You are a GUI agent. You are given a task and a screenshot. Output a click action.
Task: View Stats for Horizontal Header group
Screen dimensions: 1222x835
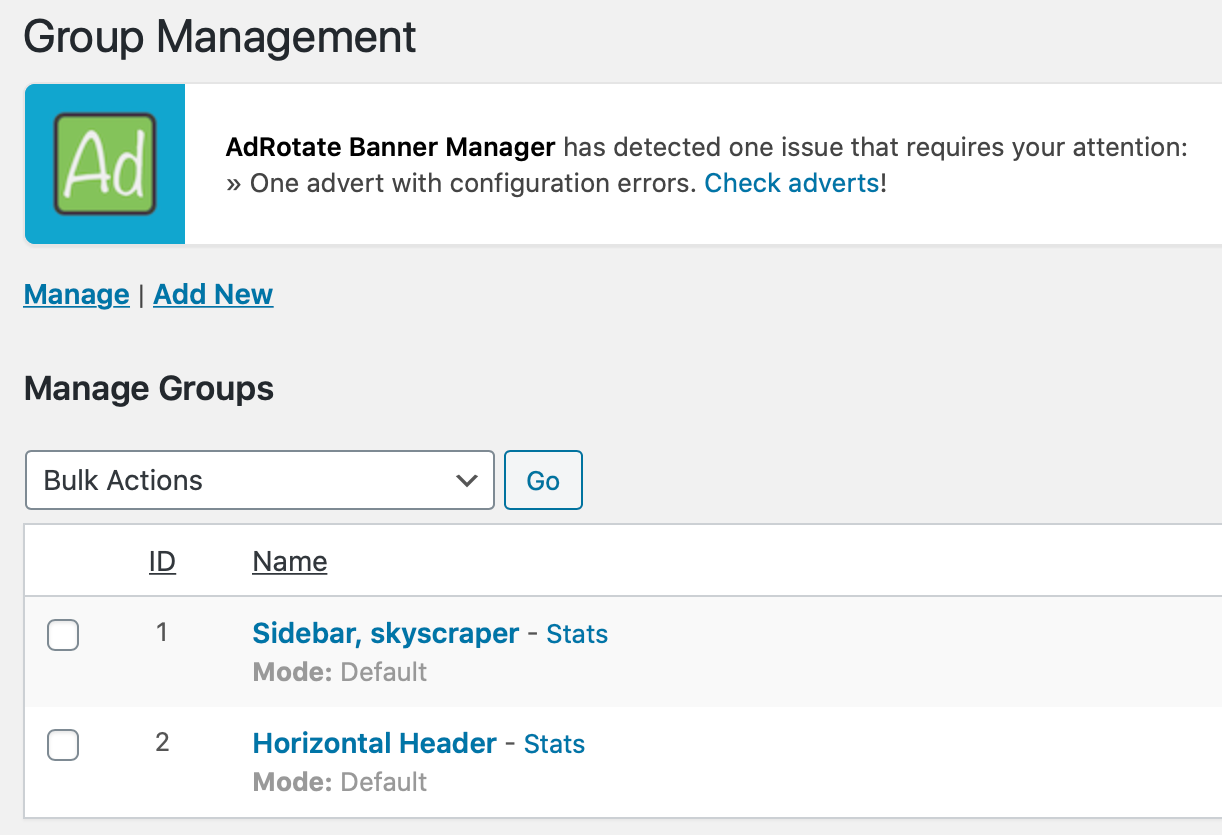coord(554,744)
